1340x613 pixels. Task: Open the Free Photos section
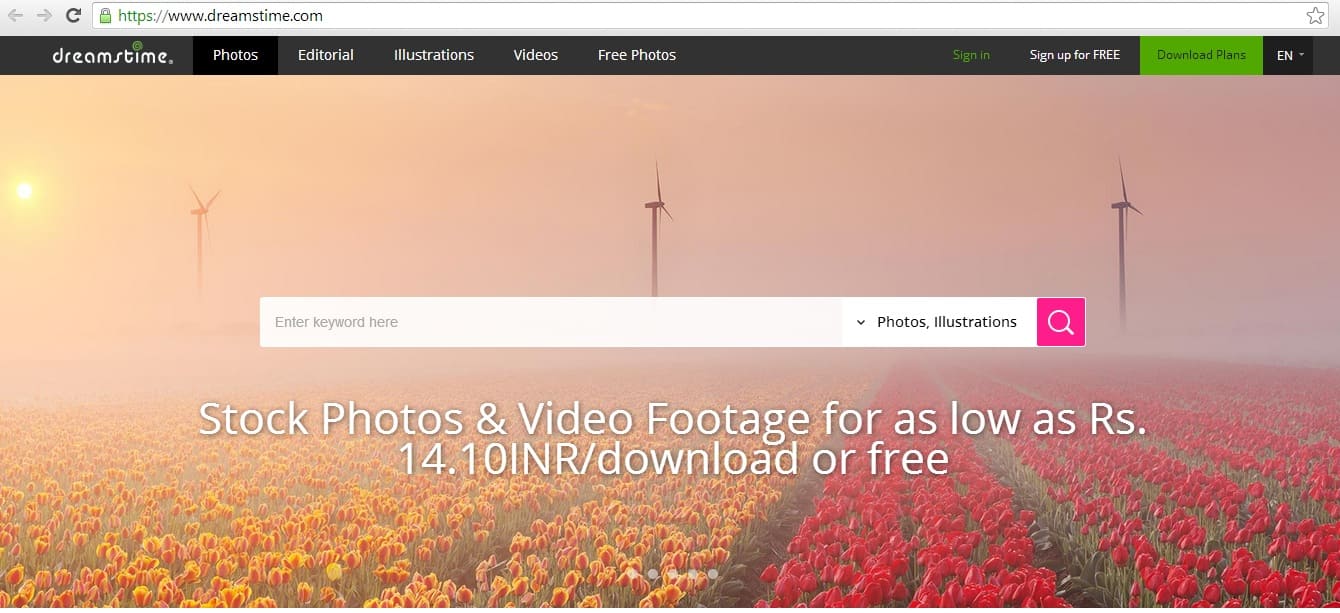click(x=637, y=55)
